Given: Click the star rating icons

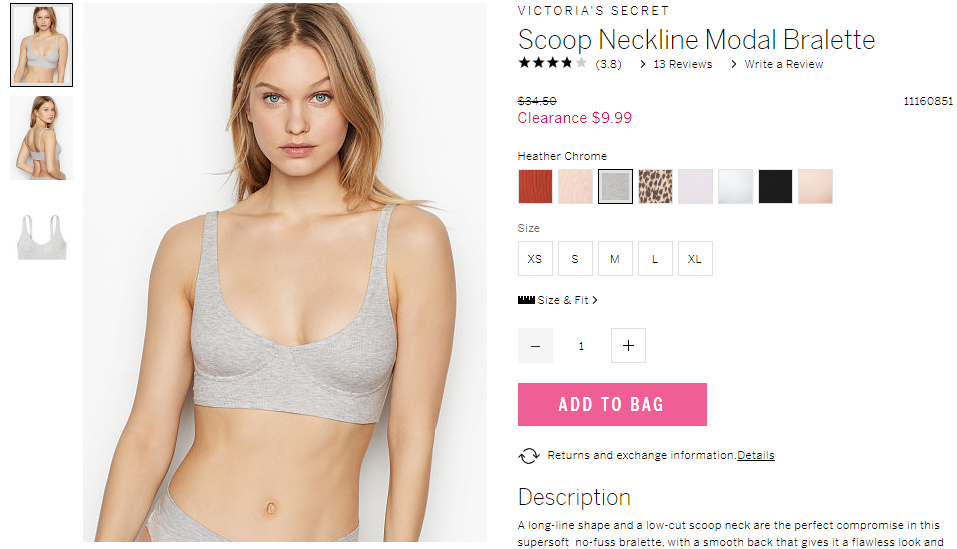Looking at the screenshot, I should pyautogui.click(x=552, y=63).
